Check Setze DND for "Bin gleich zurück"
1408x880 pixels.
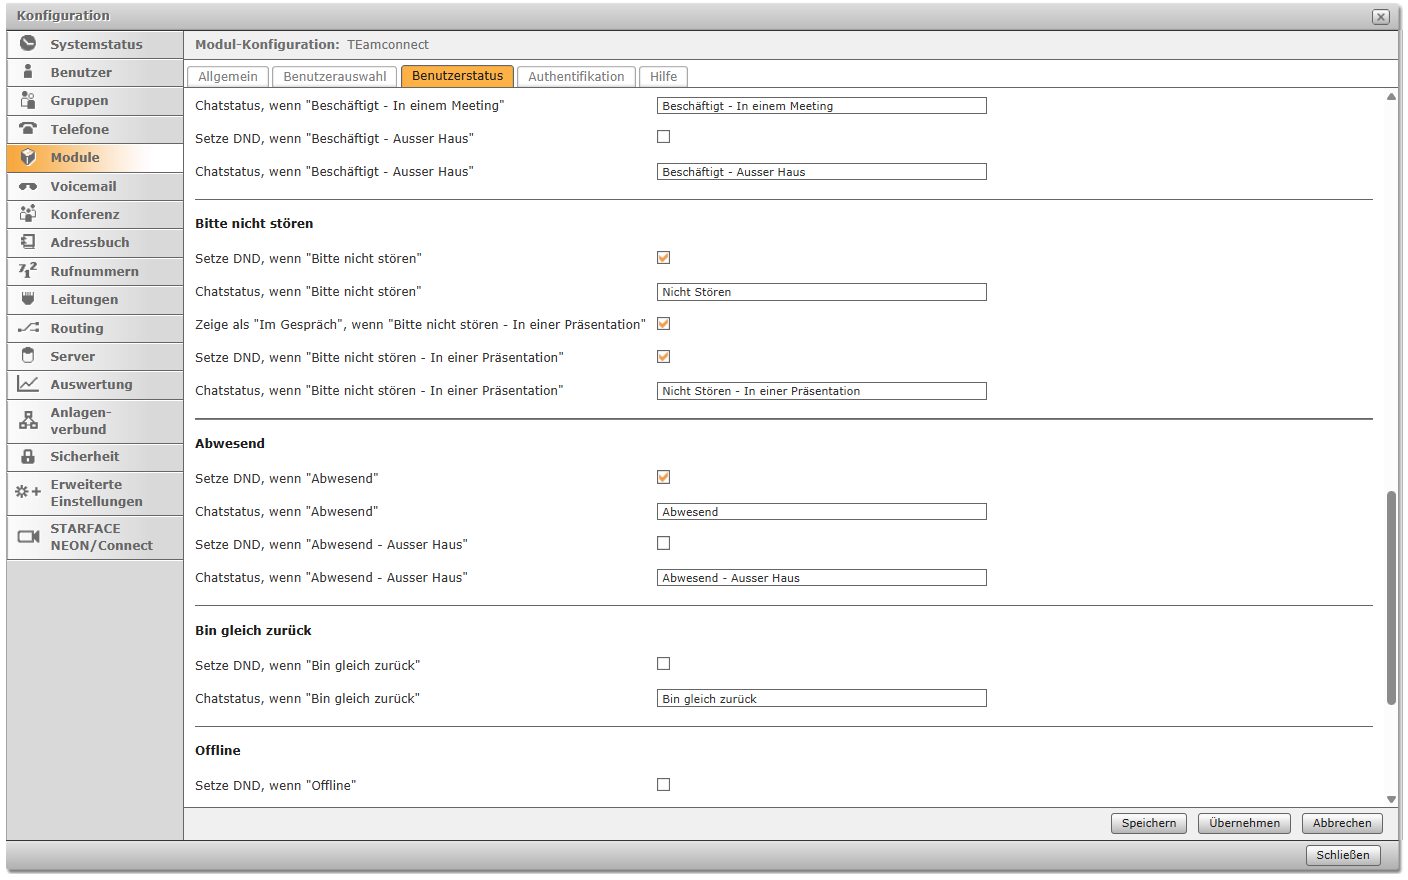pyautogui.click(x=663, y=664)
